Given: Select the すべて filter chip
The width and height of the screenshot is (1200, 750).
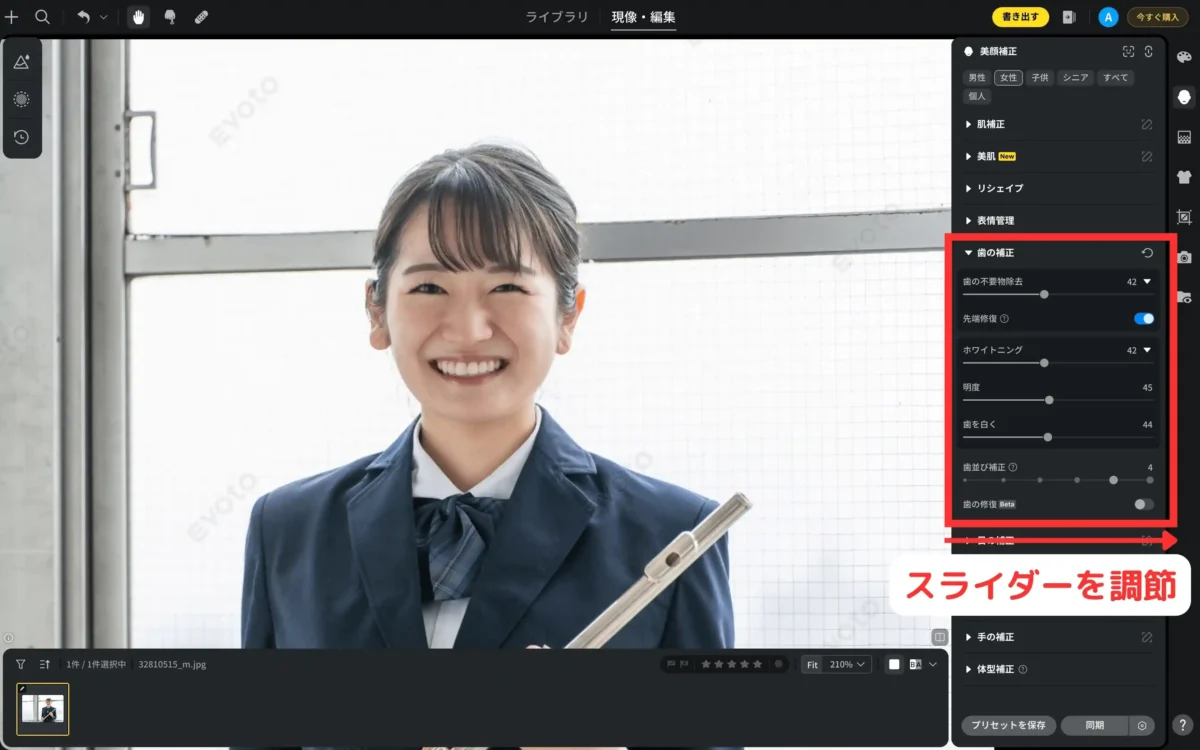Looking at the screenshot, I should [x=1114, y=77].
